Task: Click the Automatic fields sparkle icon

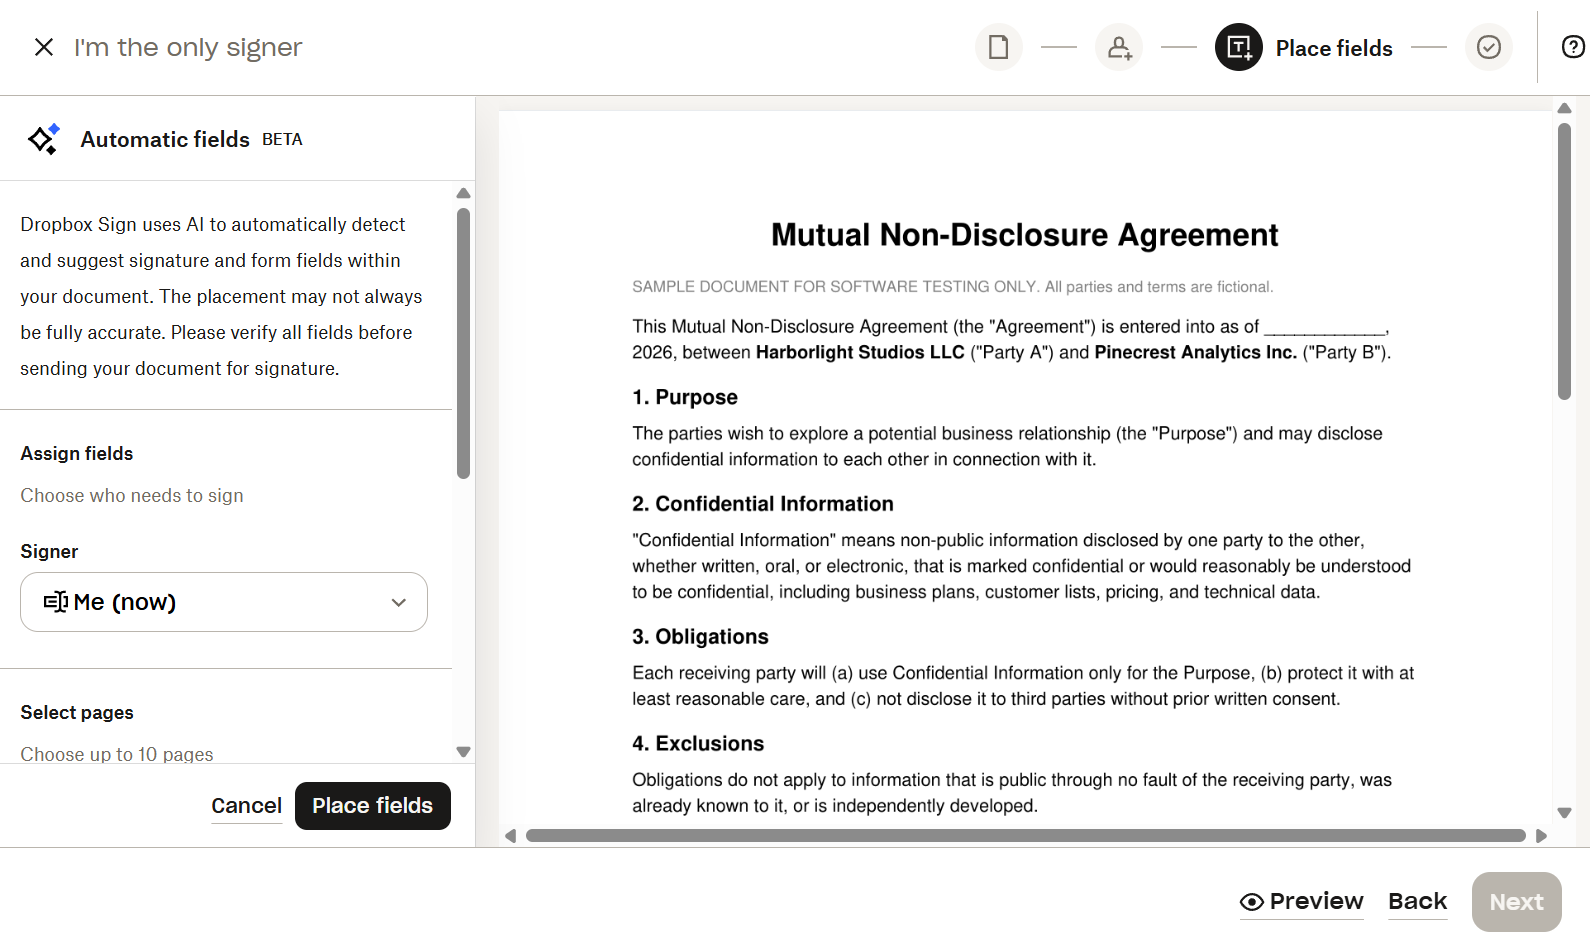Action: pyautogui.click(x=44, y=139)
